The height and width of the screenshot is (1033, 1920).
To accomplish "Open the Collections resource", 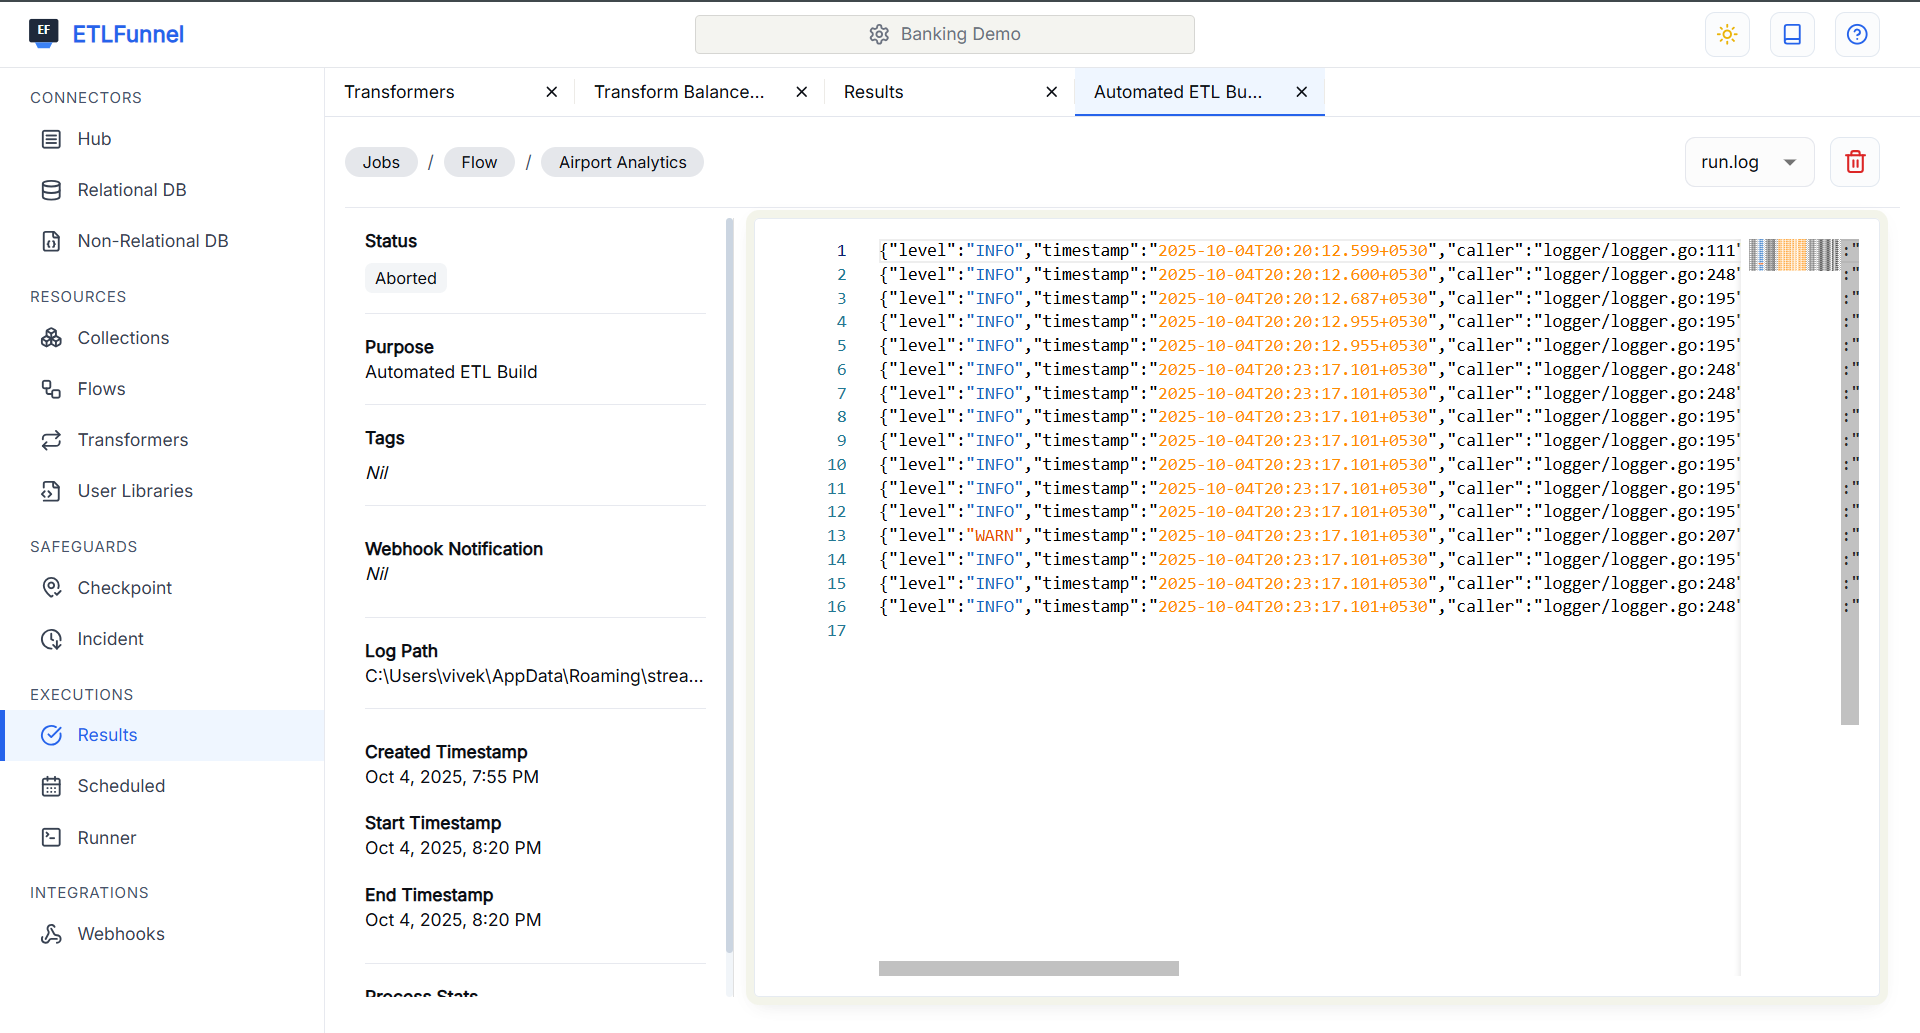I will tap(123, 337).
